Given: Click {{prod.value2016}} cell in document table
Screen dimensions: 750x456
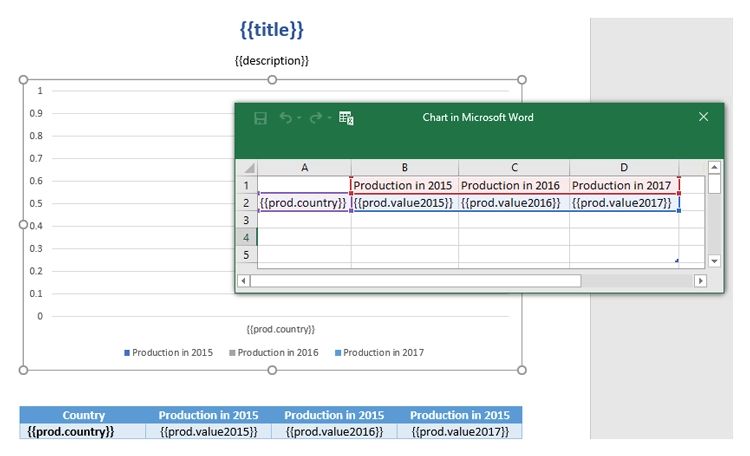Looking at the screenshot, I should click(x=334, y=432).
